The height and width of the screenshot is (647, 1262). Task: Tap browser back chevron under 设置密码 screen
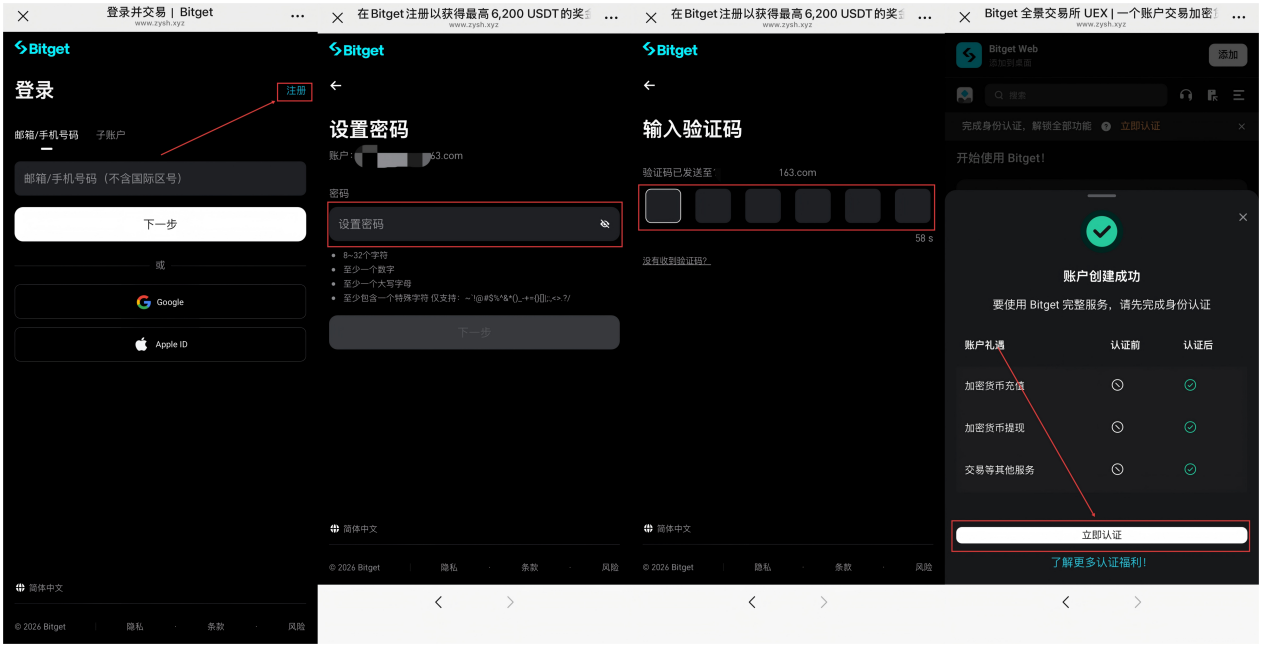(x=438, y=602)
